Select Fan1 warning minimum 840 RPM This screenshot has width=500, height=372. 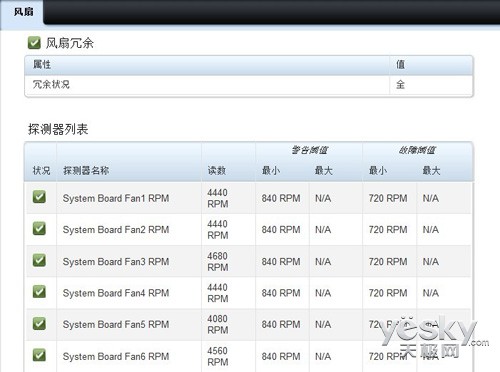281,198
